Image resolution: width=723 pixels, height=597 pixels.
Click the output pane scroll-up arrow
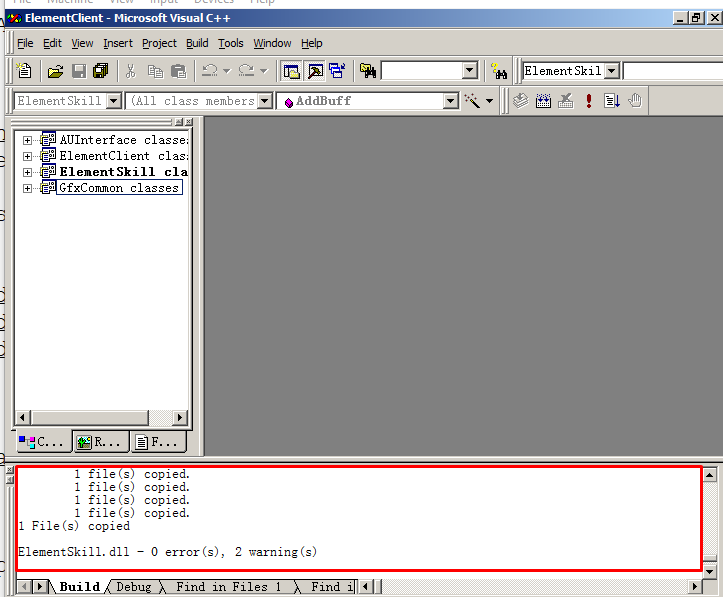(710, 474)
